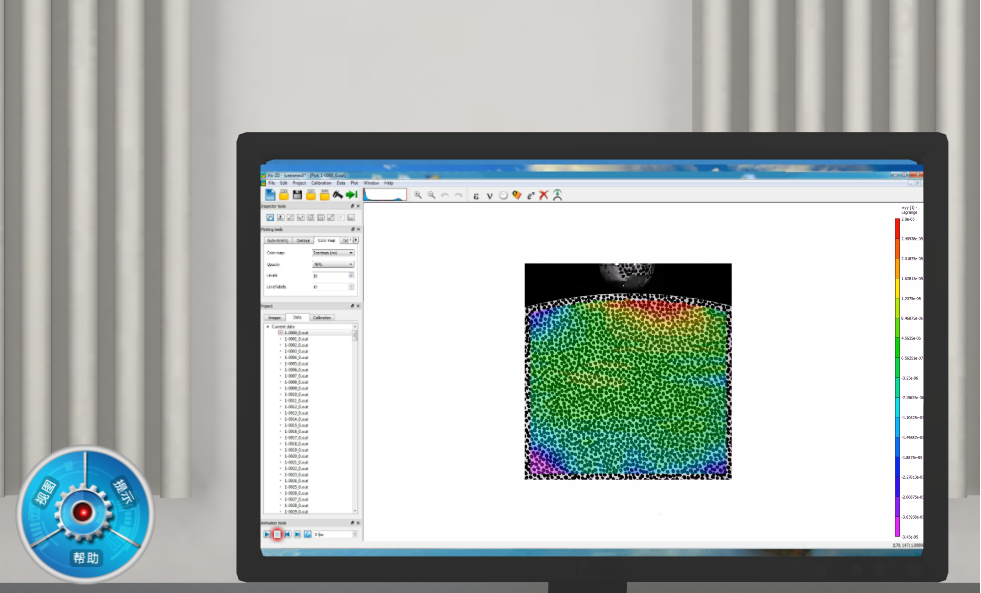Open the Color maps dropdown
This screenshot has width=981, height=593.
(x=333, y=253)
